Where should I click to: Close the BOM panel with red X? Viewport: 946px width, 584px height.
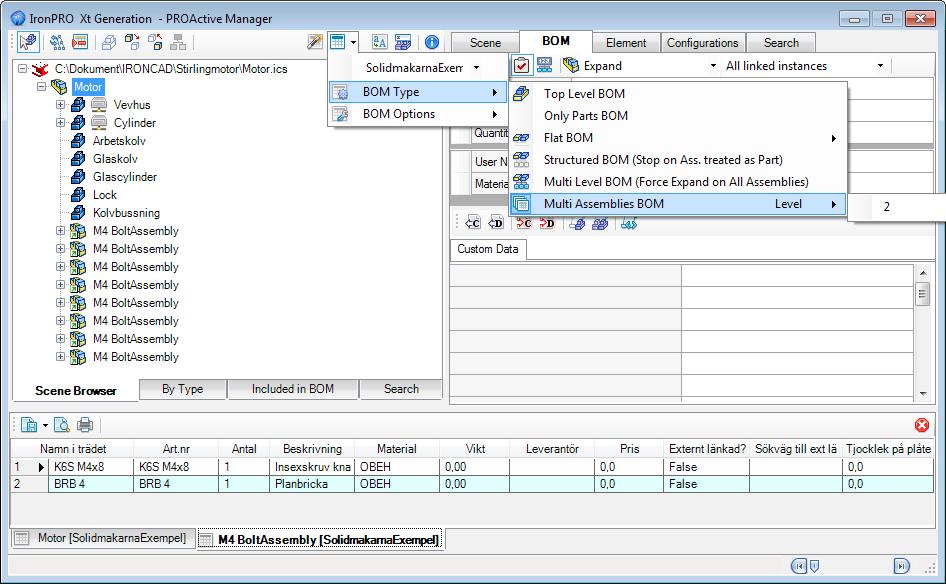coord(922,425)
